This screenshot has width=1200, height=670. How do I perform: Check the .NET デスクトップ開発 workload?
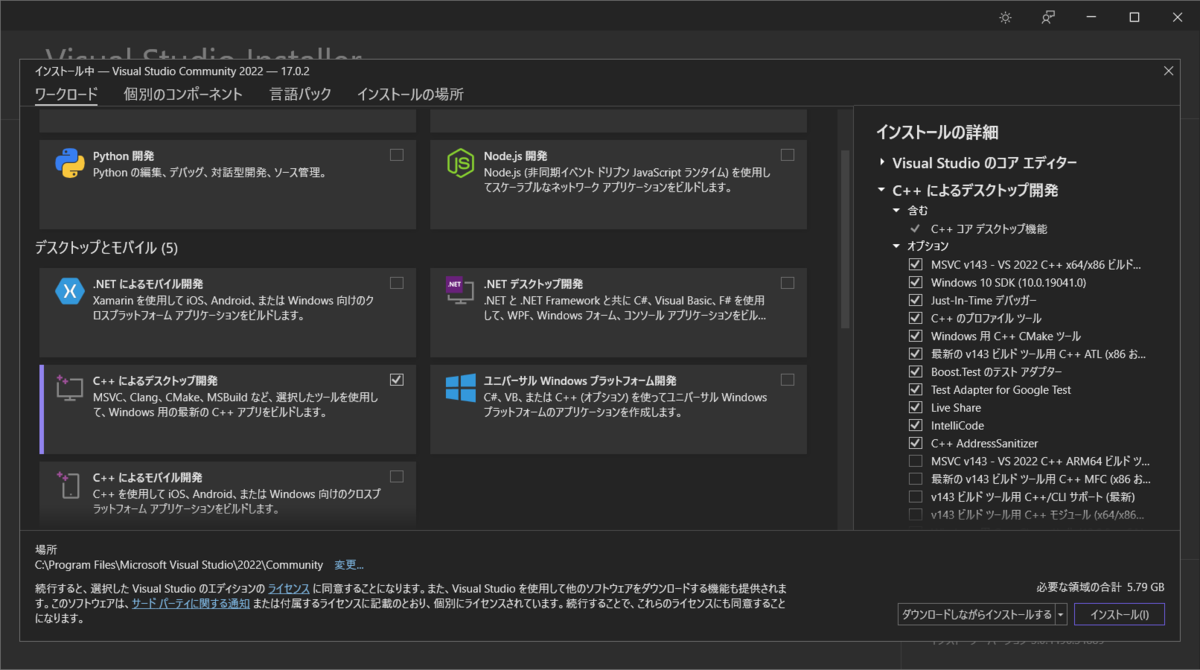pyautogui.click(x=788, y=283)
